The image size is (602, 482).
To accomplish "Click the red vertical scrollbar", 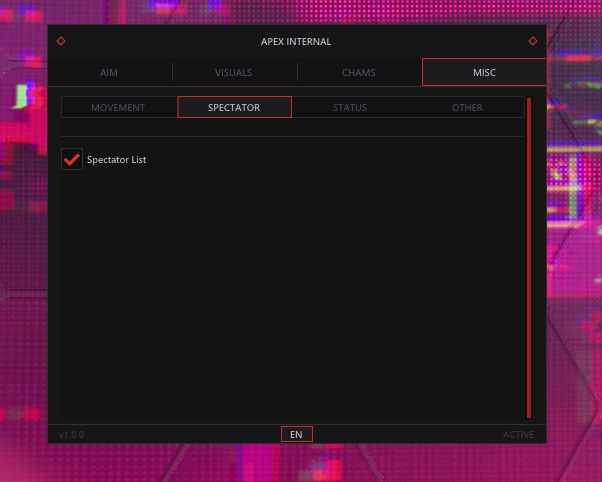I will click(x=529, y=258).
